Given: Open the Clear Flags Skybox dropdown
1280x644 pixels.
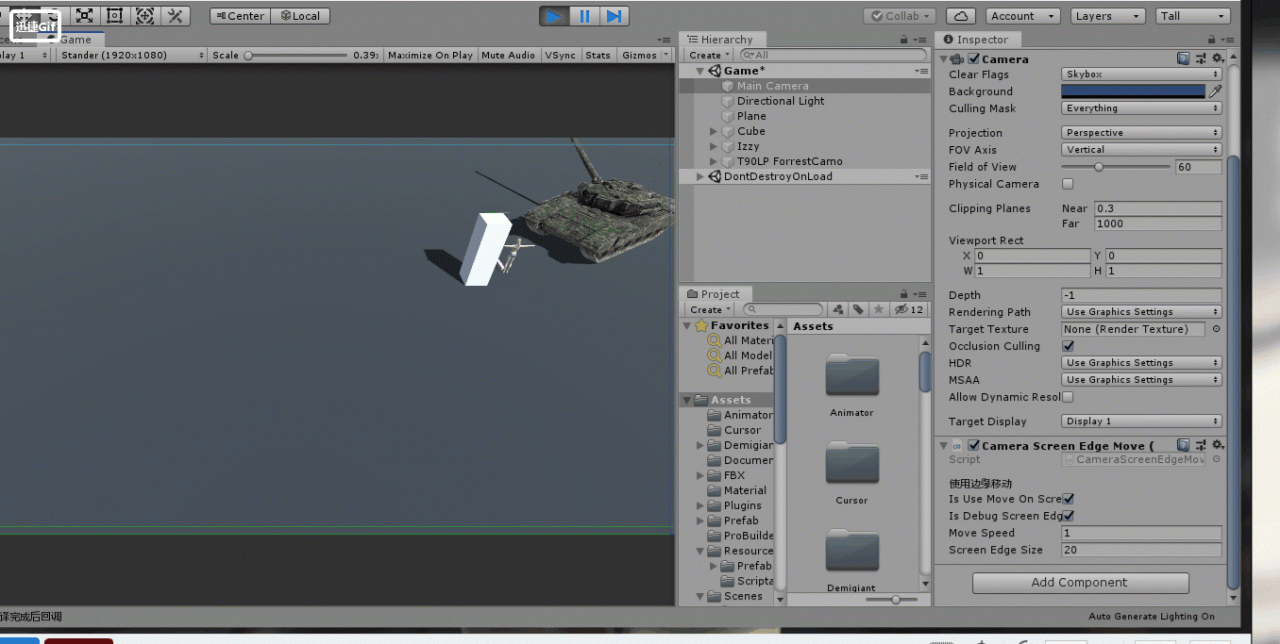Looking at the screenshot, I should [1141, 74].
